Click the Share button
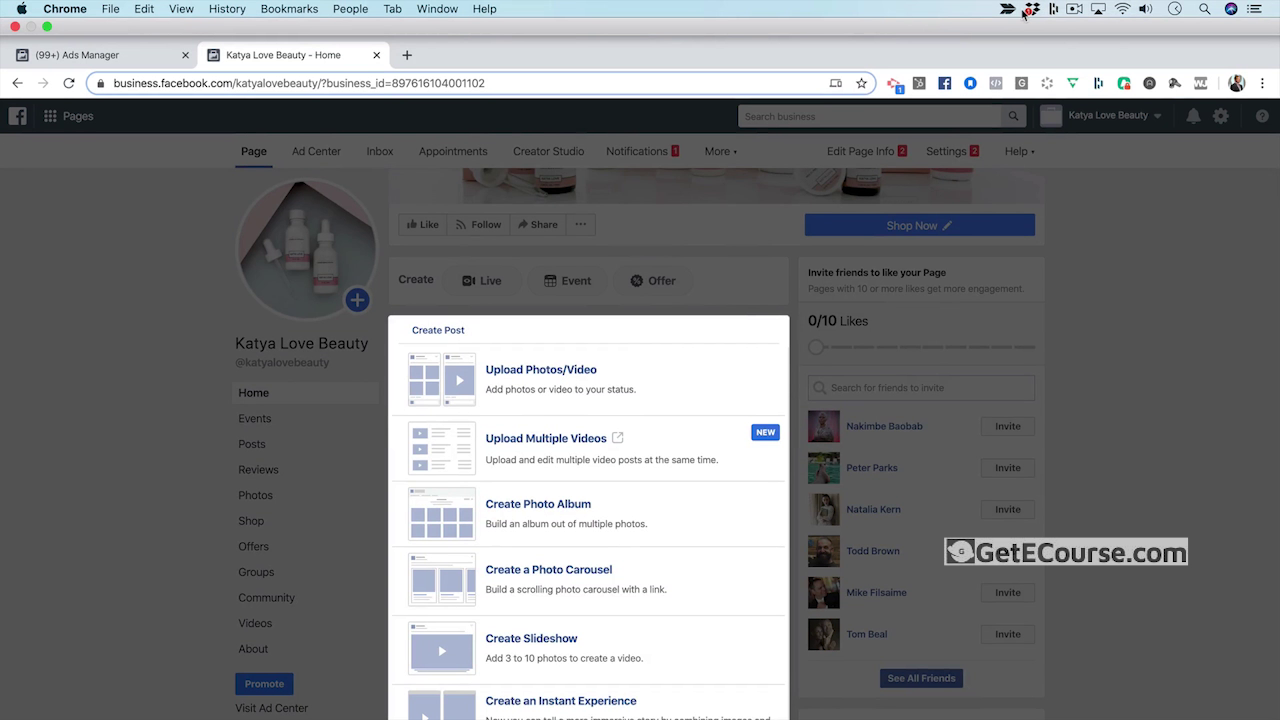The width and height of the screenshot is (1280, 720). coord(537,225)
